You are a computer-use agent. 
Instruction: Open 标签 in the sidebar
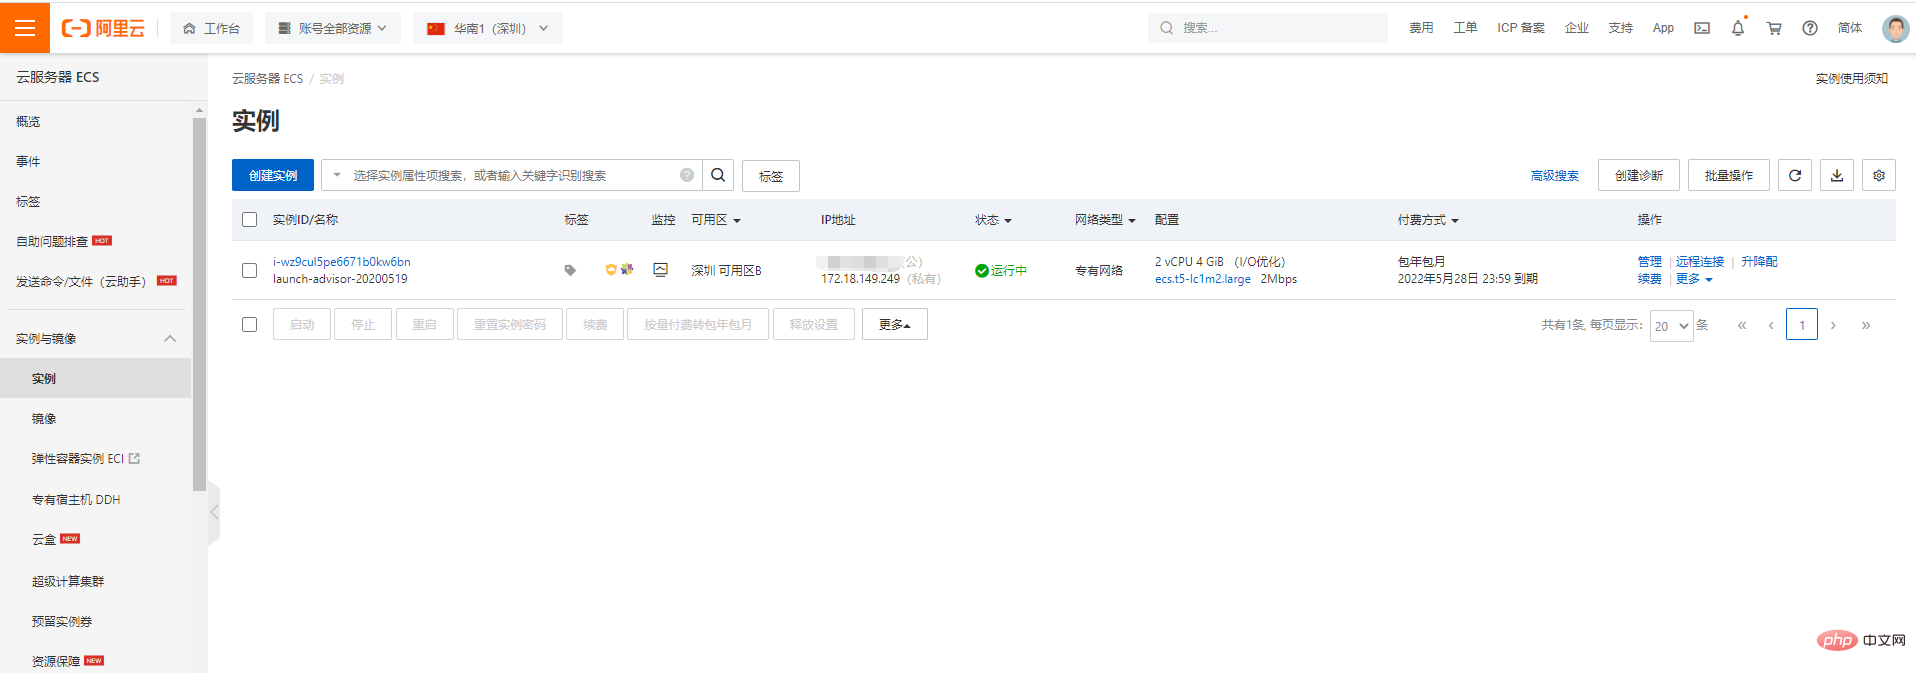tap(28, 201)
